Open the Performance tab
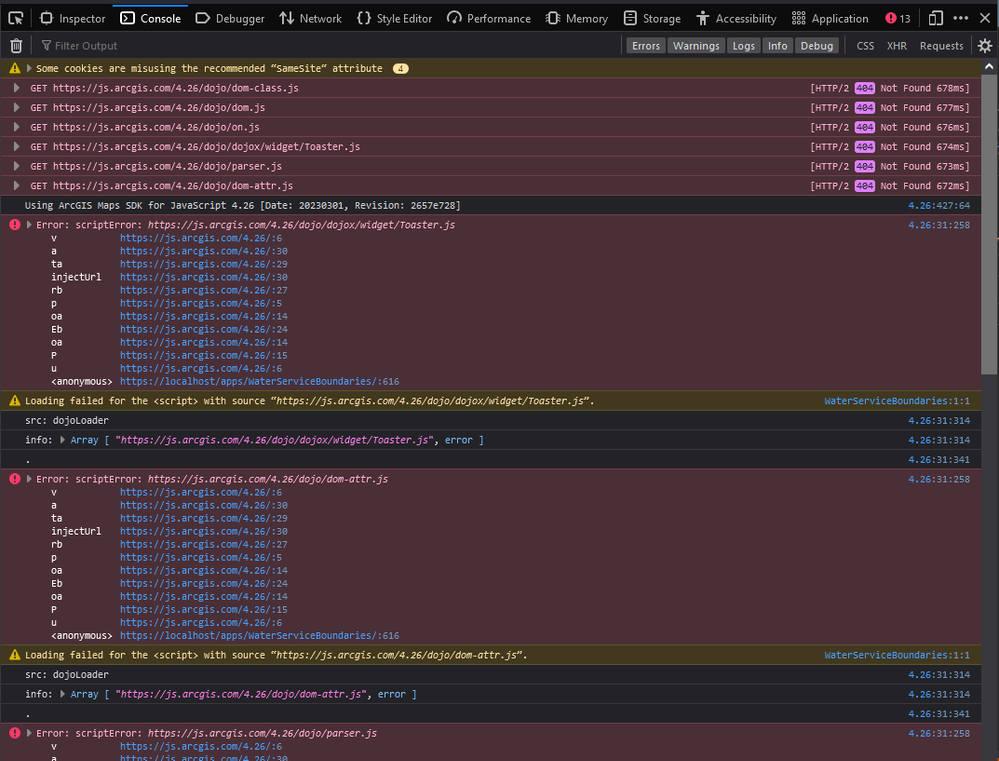The width and height of the screenshot is (999, 761). [x=489, y=18]
